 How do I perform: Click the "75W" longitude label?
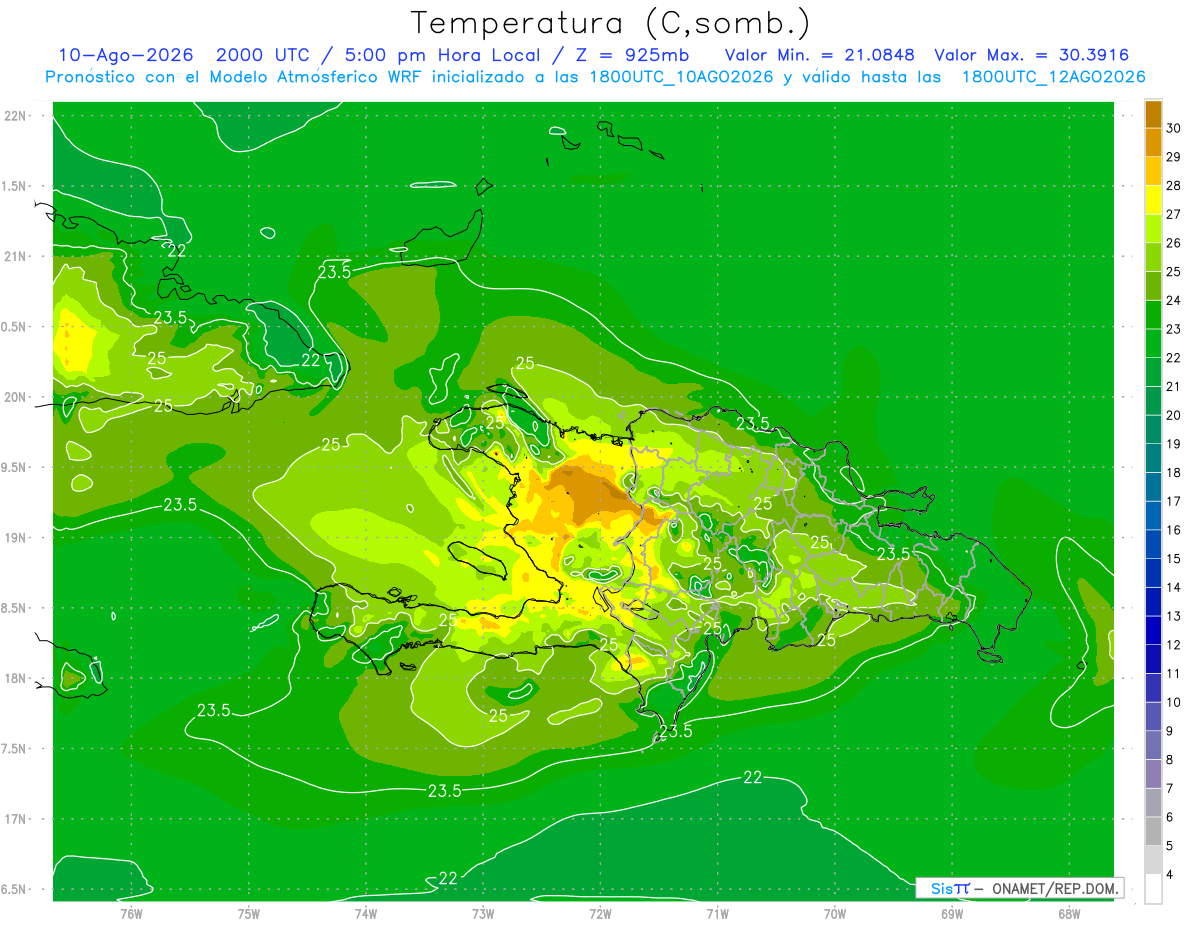coord(249,913)
